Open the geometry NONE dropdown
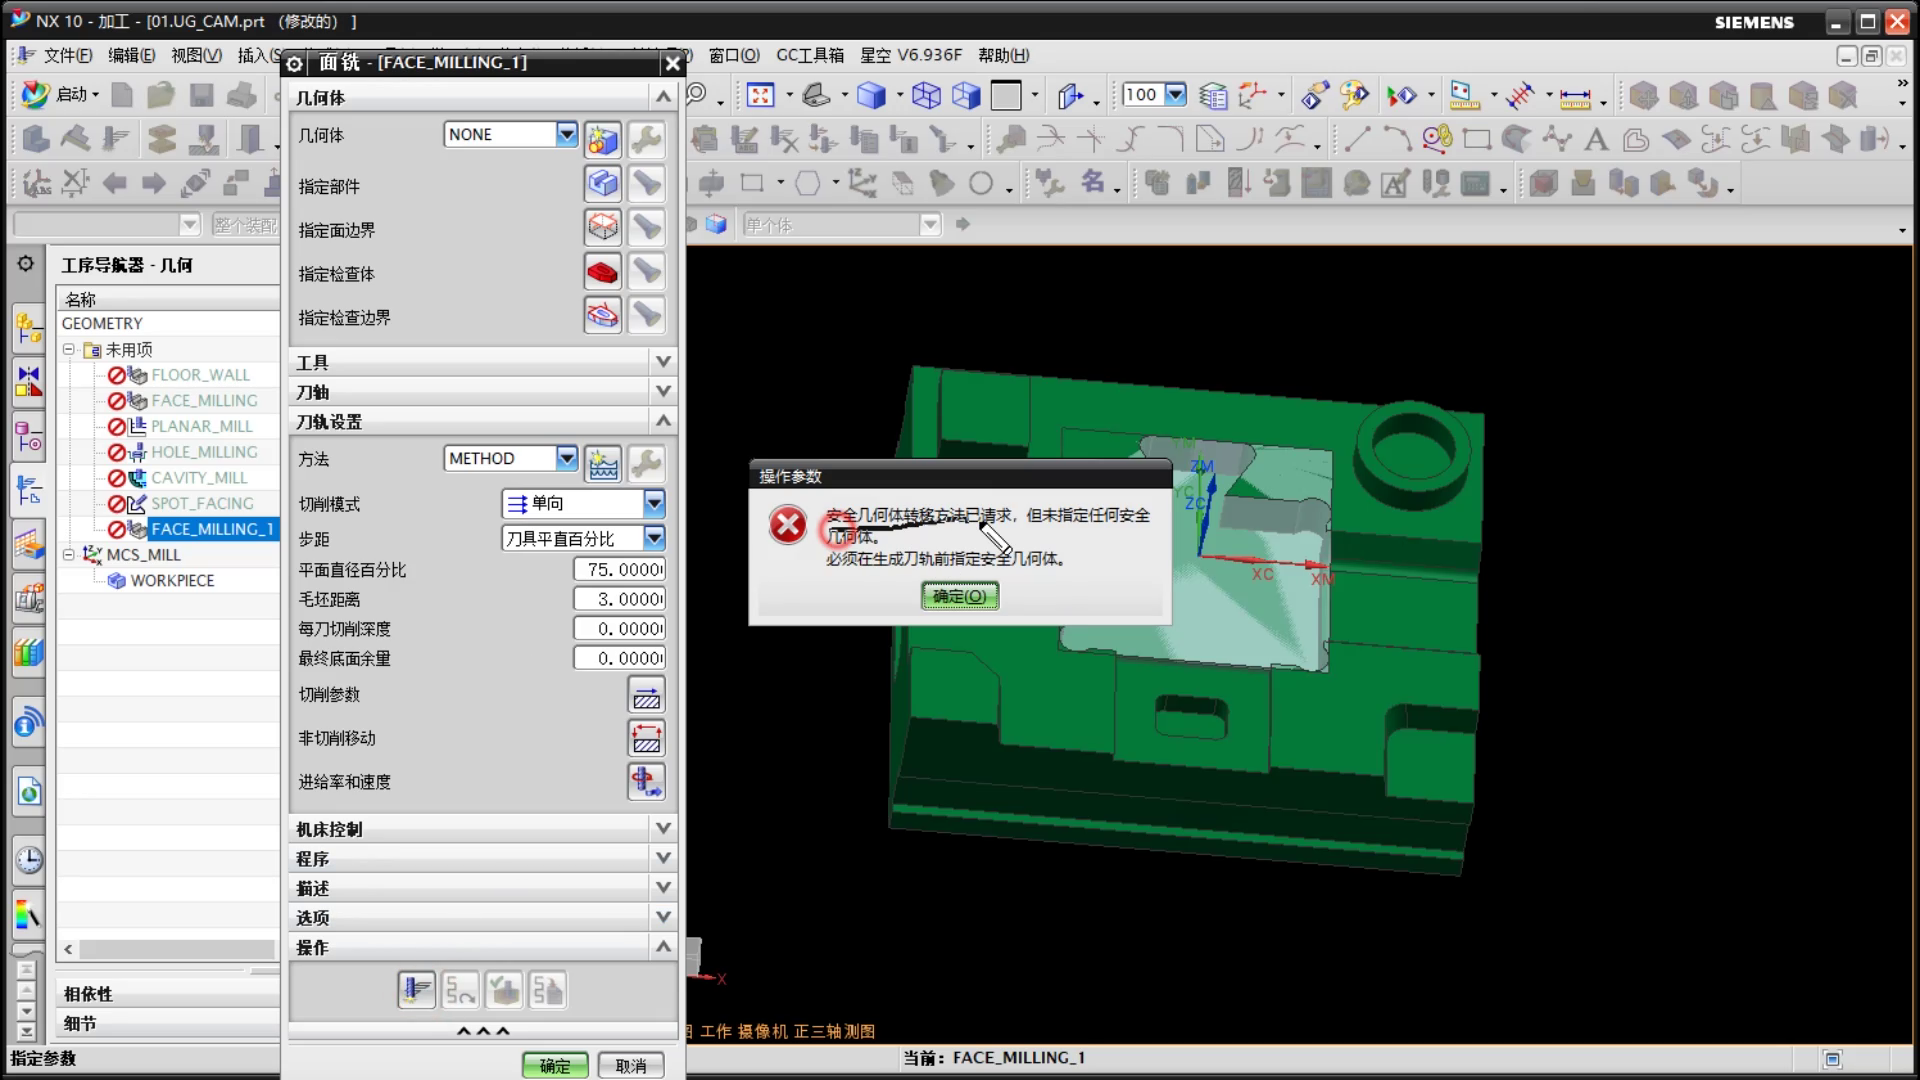Screen dimensions: 1920x1080 pos(566,134)
